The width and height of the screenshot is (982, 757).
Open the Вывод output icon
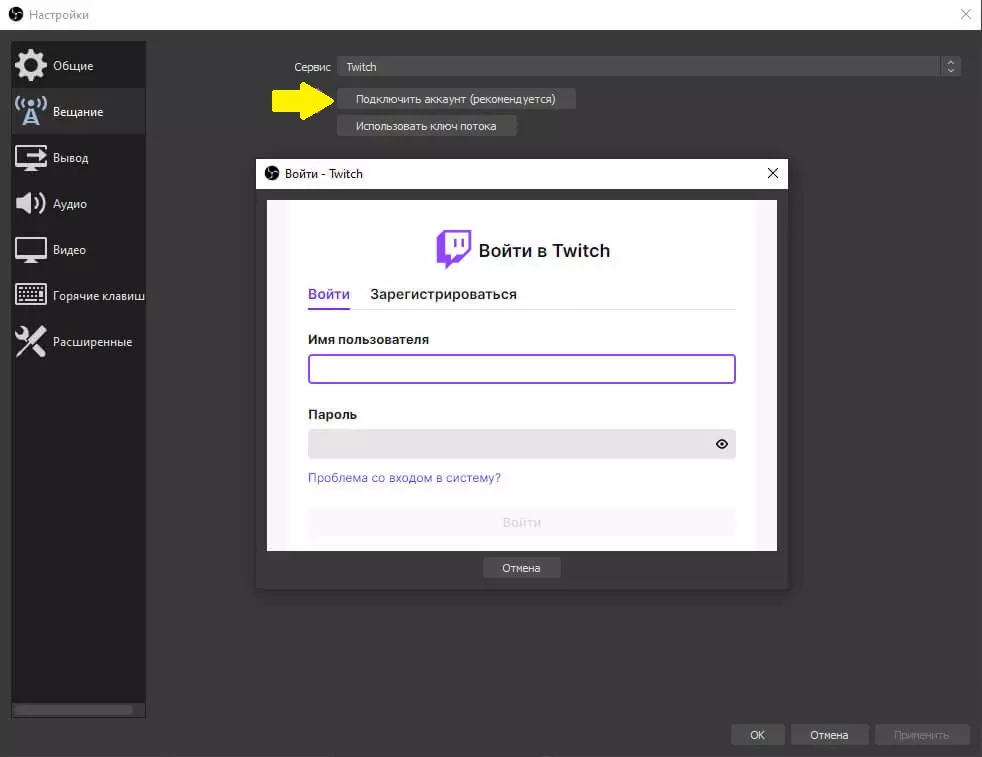click(x=31, y=158)
